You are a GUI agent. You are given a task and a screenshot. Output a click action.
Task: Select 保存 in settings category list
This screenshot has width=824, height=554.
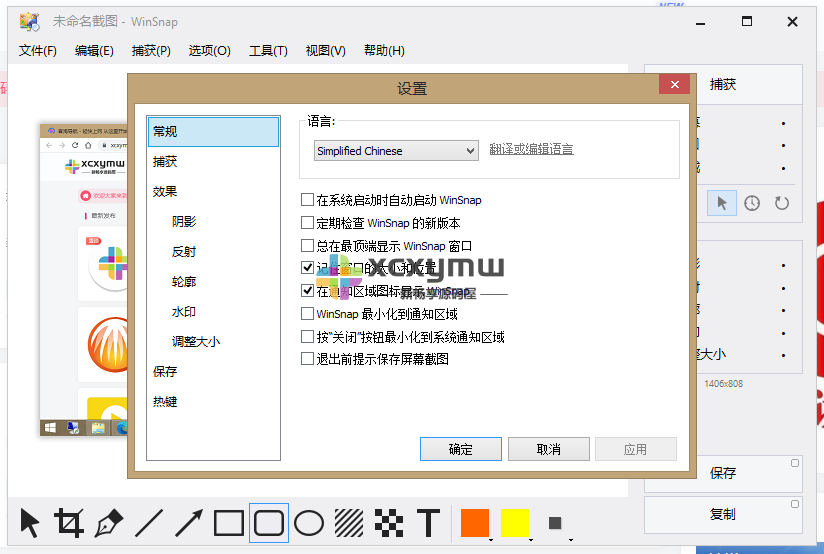pyautogui.click(x=213, y=372)
